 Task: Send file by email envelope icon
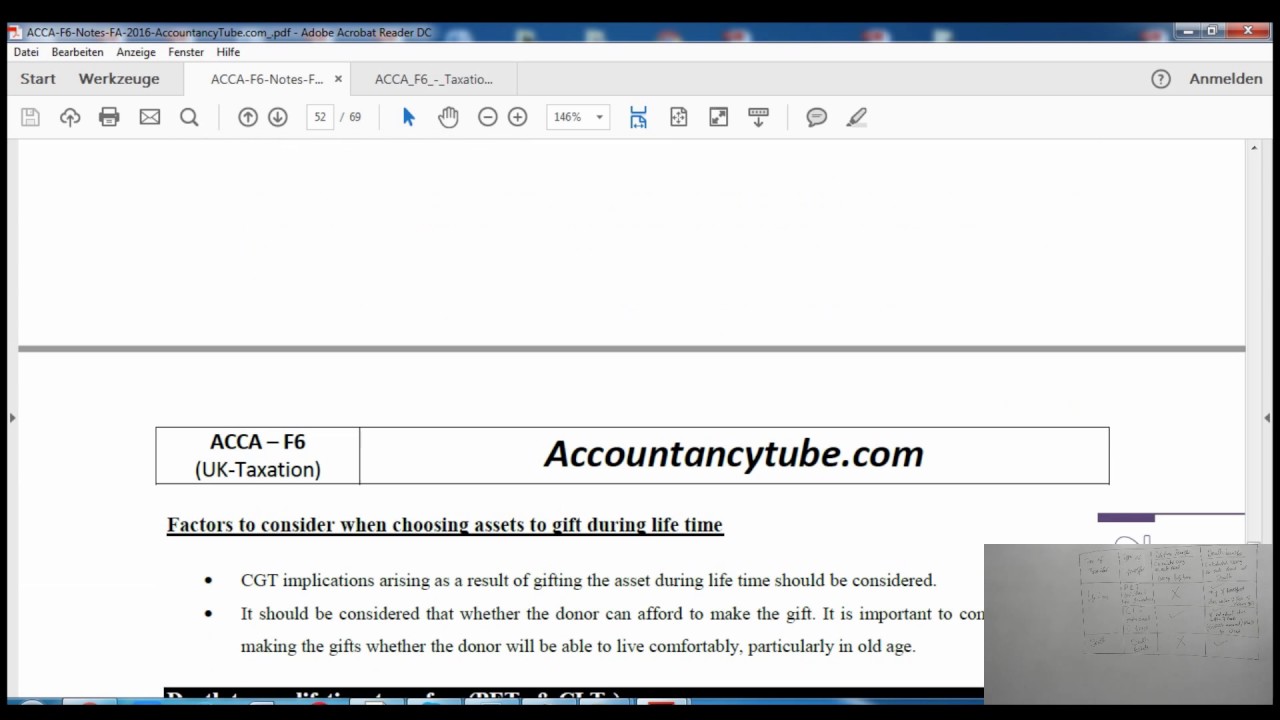[x=149, y=117]
